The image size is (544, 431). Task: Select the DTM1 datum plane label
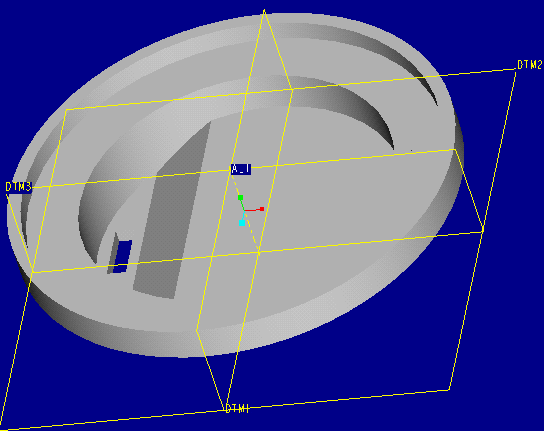(x=237, y=408)
